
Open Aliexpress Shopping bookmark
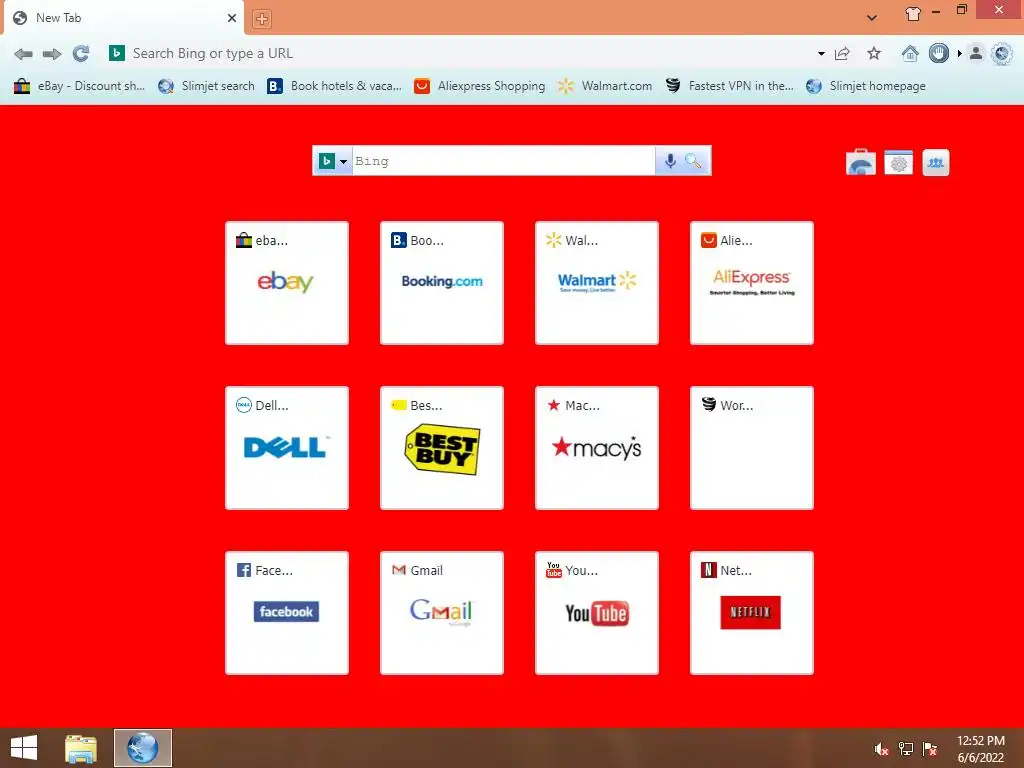(x=479, y=86)
